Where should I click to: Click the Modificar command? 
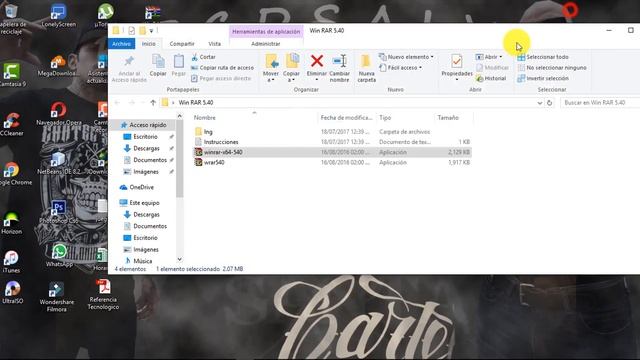pyautogui.click(x=492, y=68)
